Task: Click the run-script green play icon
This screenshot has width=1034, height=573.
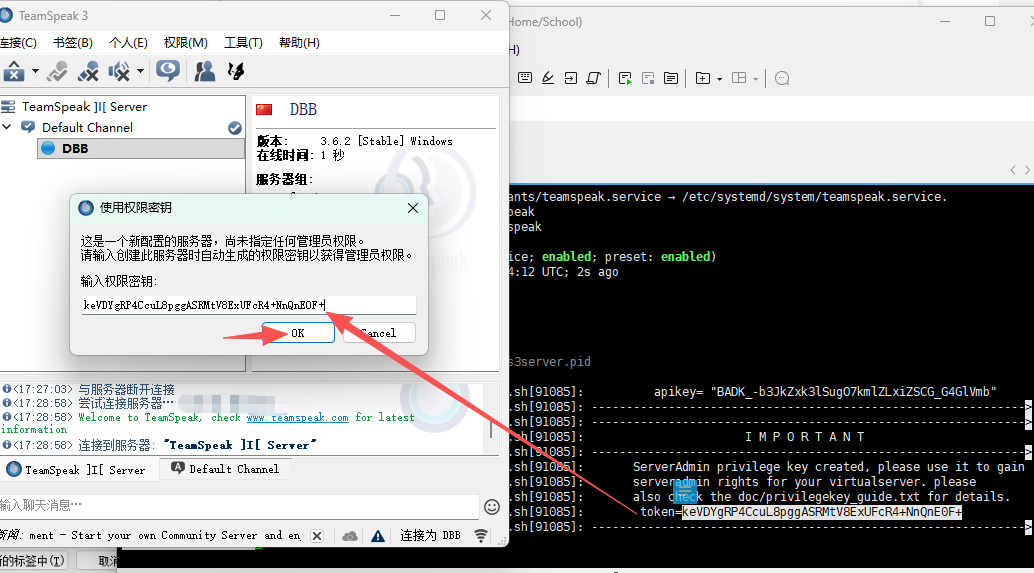Action: [x=625, y=78]
